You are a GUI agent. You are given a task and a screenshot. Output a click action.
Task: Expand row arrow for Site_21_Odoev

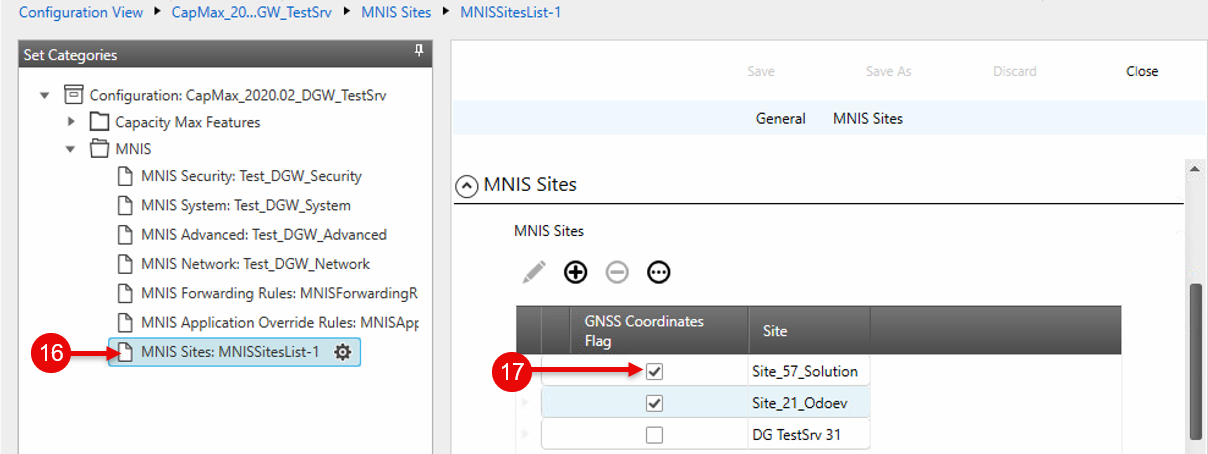(x=525, y=403)
